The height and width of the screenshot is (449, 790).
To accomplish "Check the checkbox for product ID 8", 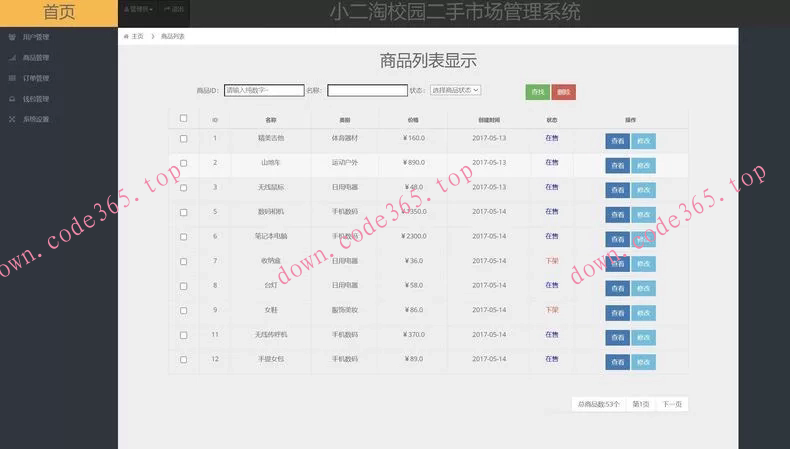I will (x=183, y=286).
